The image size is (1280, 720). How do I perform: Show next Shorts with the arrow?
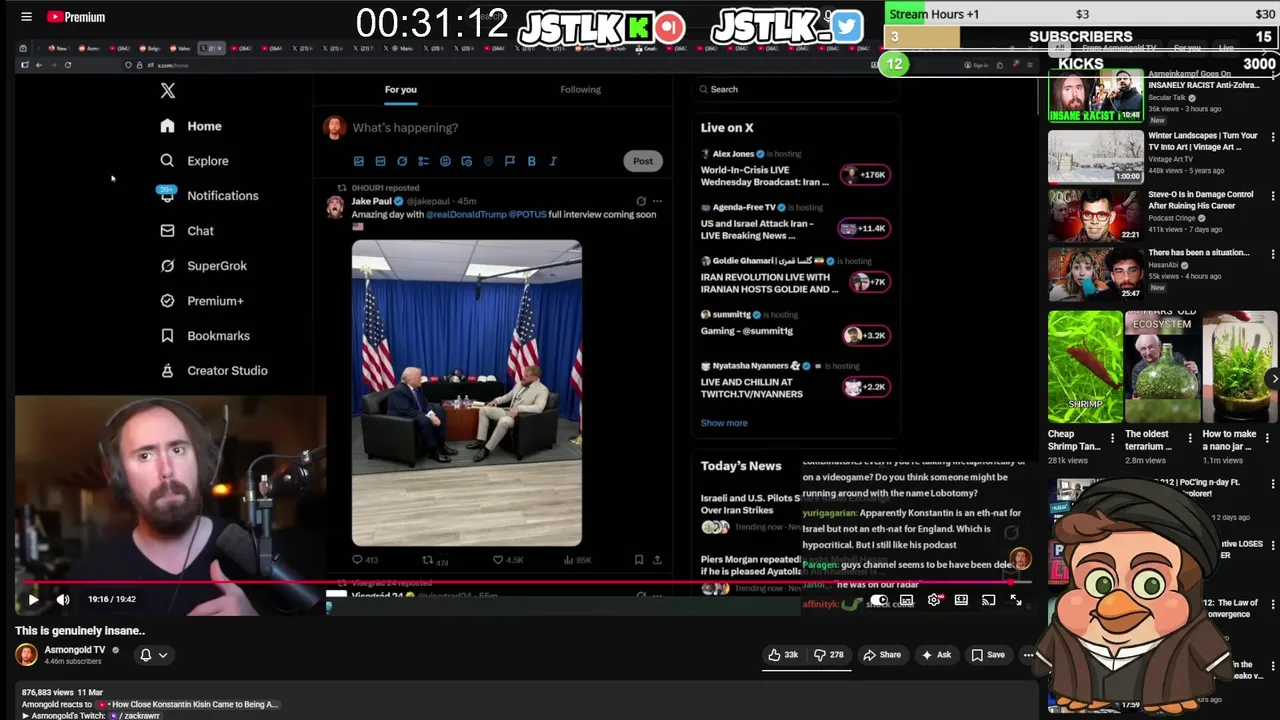1273,378
